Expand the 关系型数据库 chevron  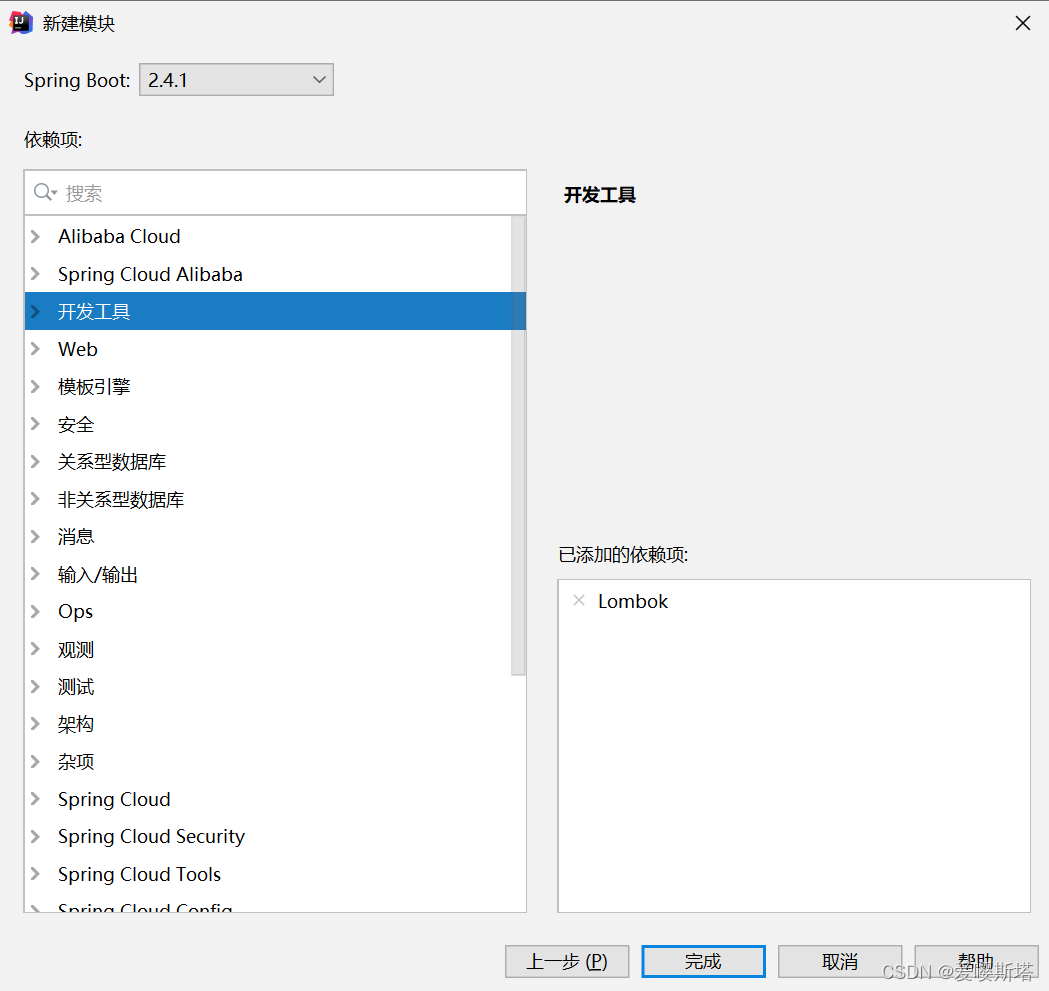pyautogui.click(x=35, y=461)
